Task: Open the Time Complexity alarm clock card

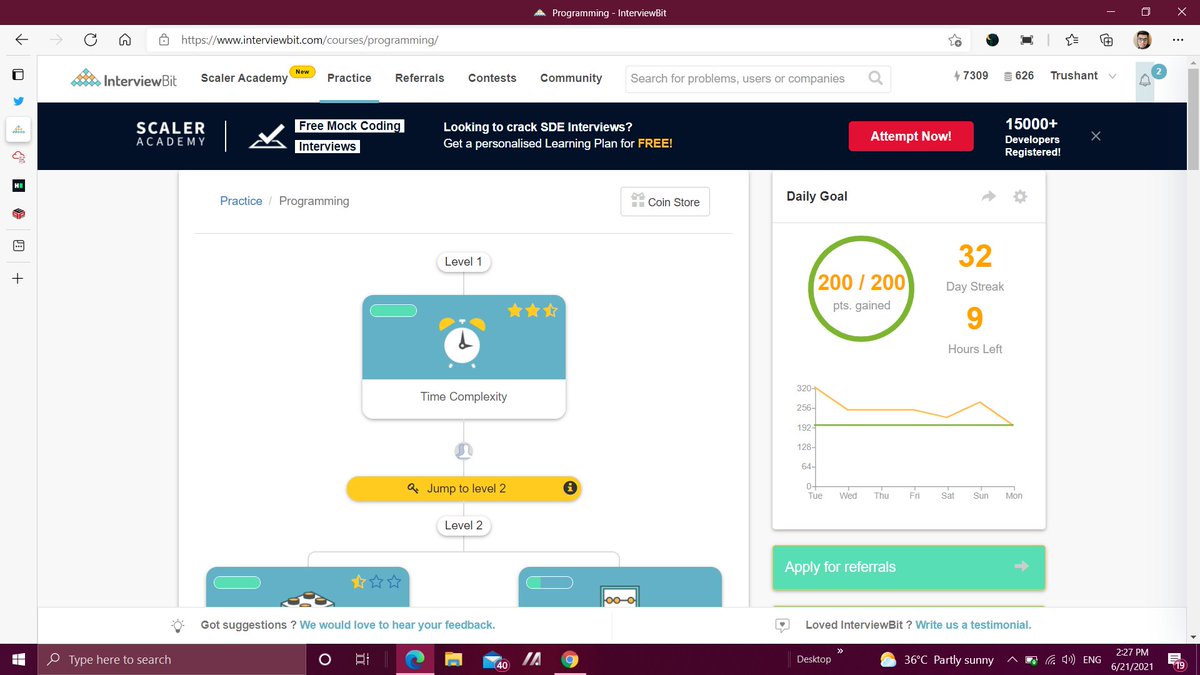Action: [464, 357]
